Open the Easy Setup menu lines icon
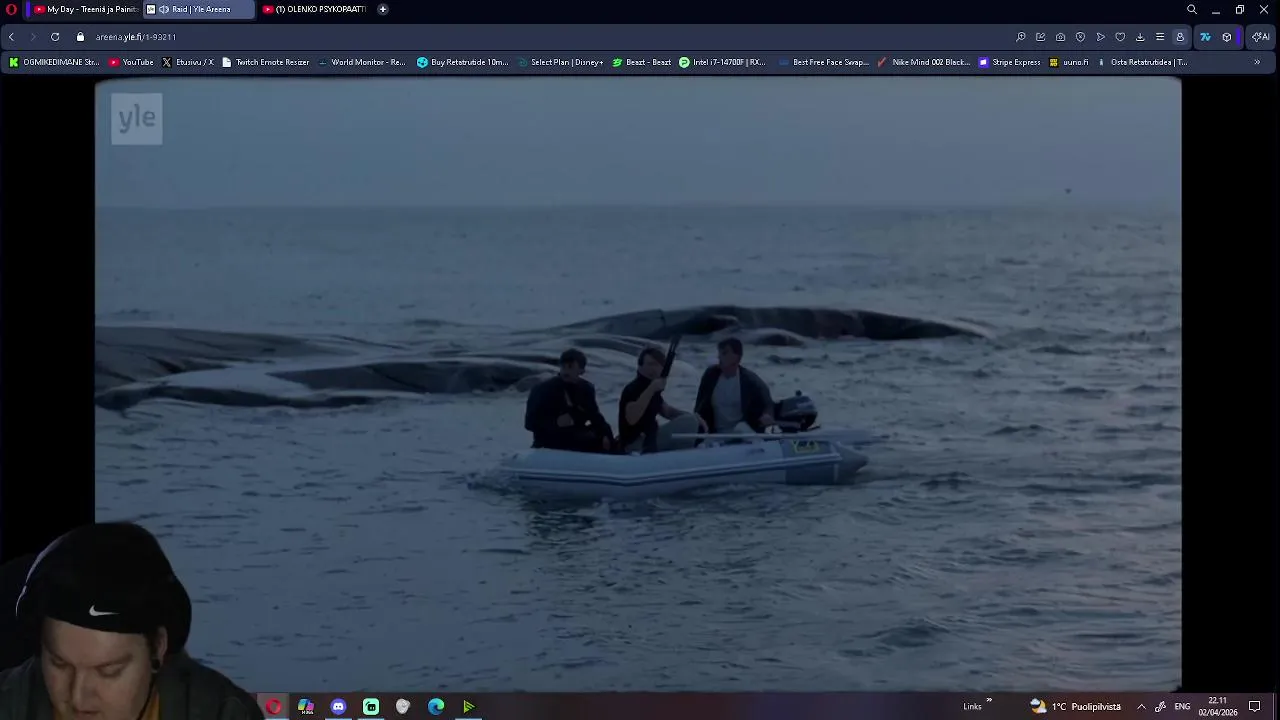 [1160, 37]
